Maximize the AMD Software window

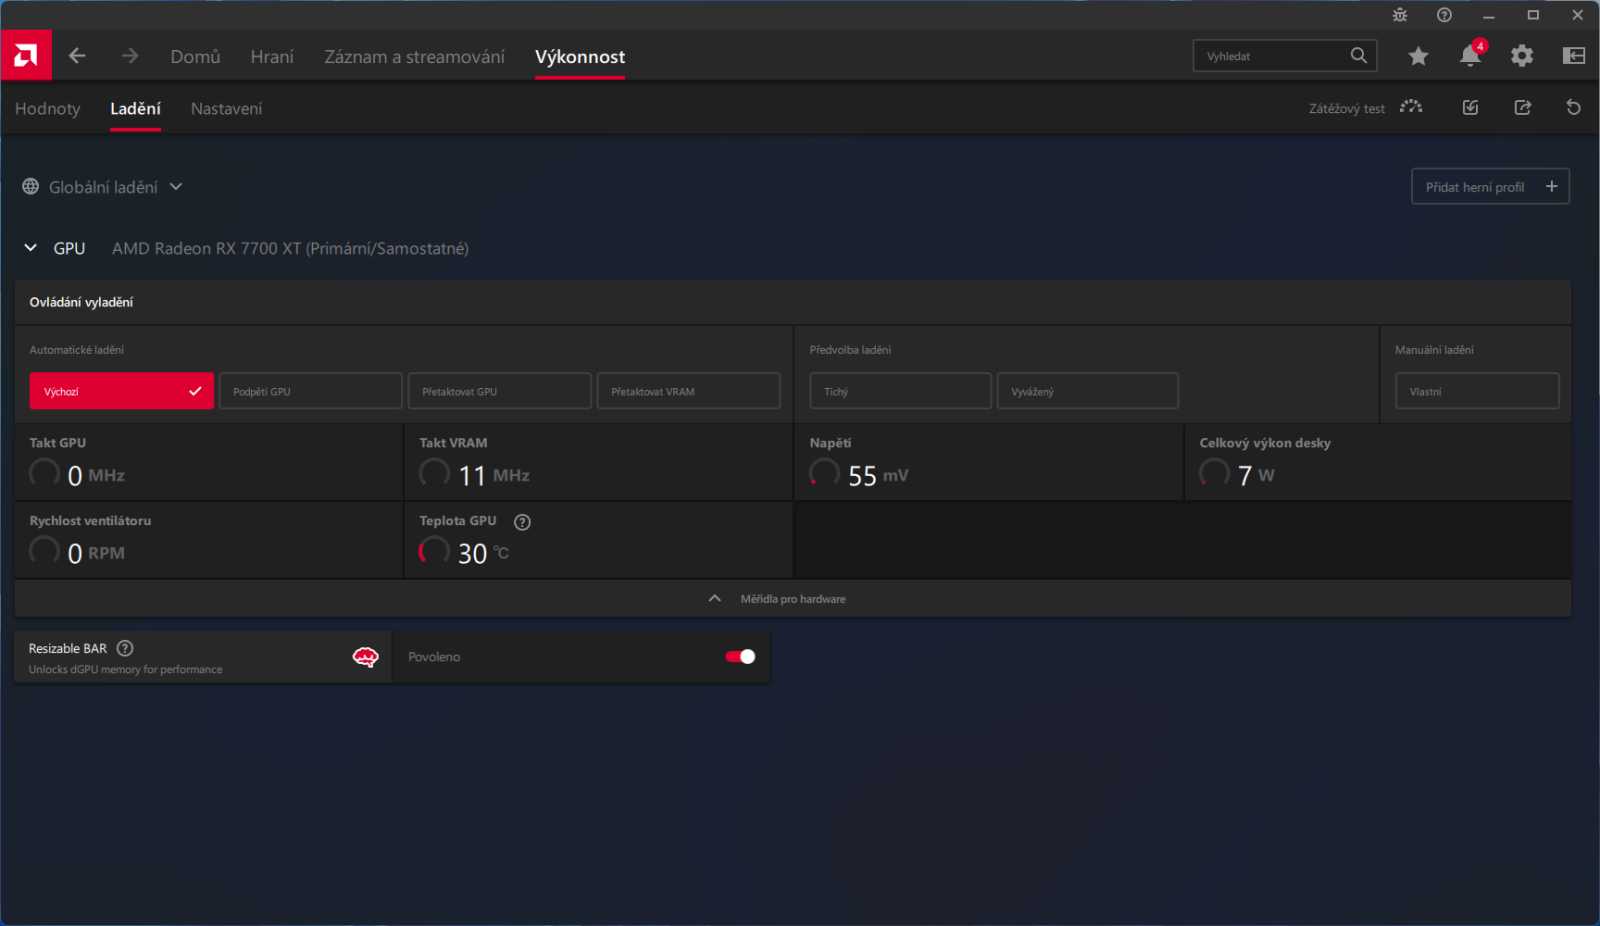tap(1533, 15)
